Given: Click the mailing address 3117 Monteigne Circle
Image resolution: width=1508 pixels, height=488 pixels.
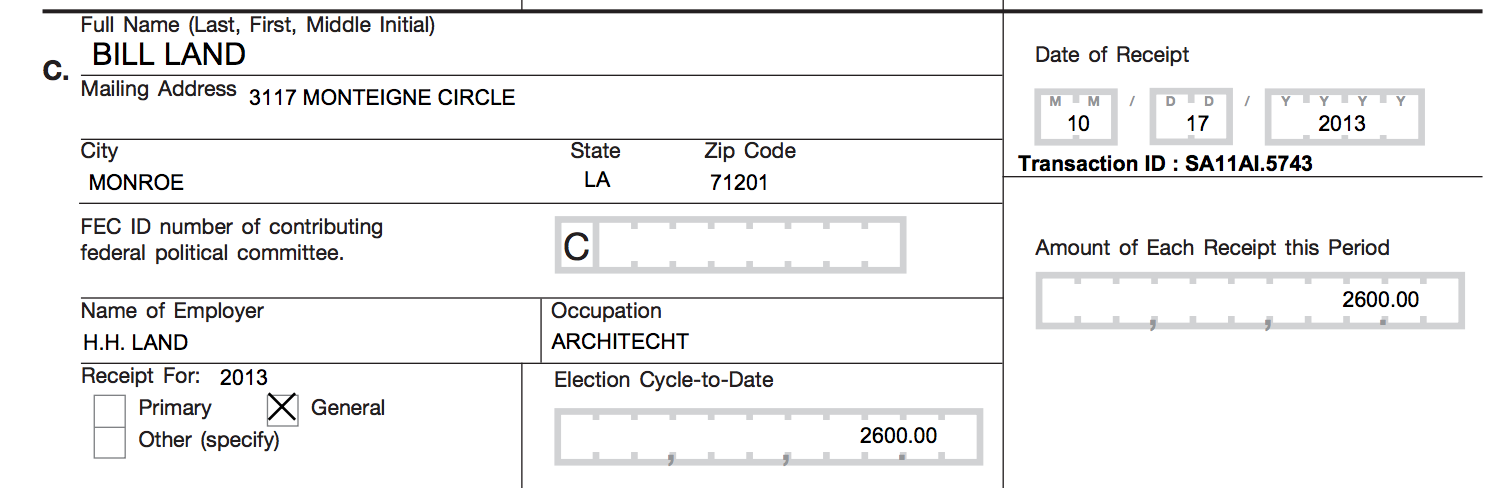Looking at the screenshot, I should coord(382,98).
